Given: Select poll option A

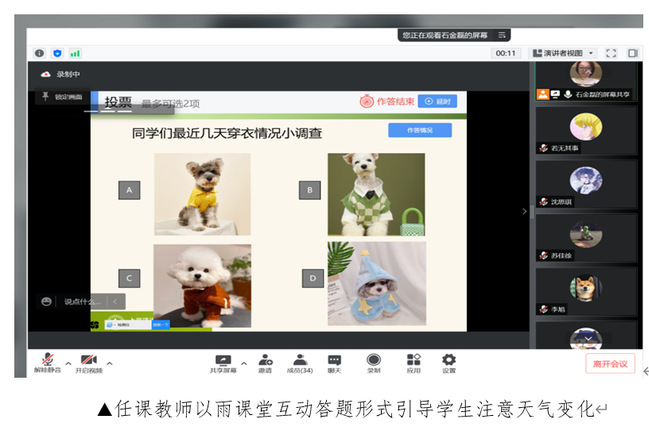Looking at the screenshot, I should click(128, 189).
